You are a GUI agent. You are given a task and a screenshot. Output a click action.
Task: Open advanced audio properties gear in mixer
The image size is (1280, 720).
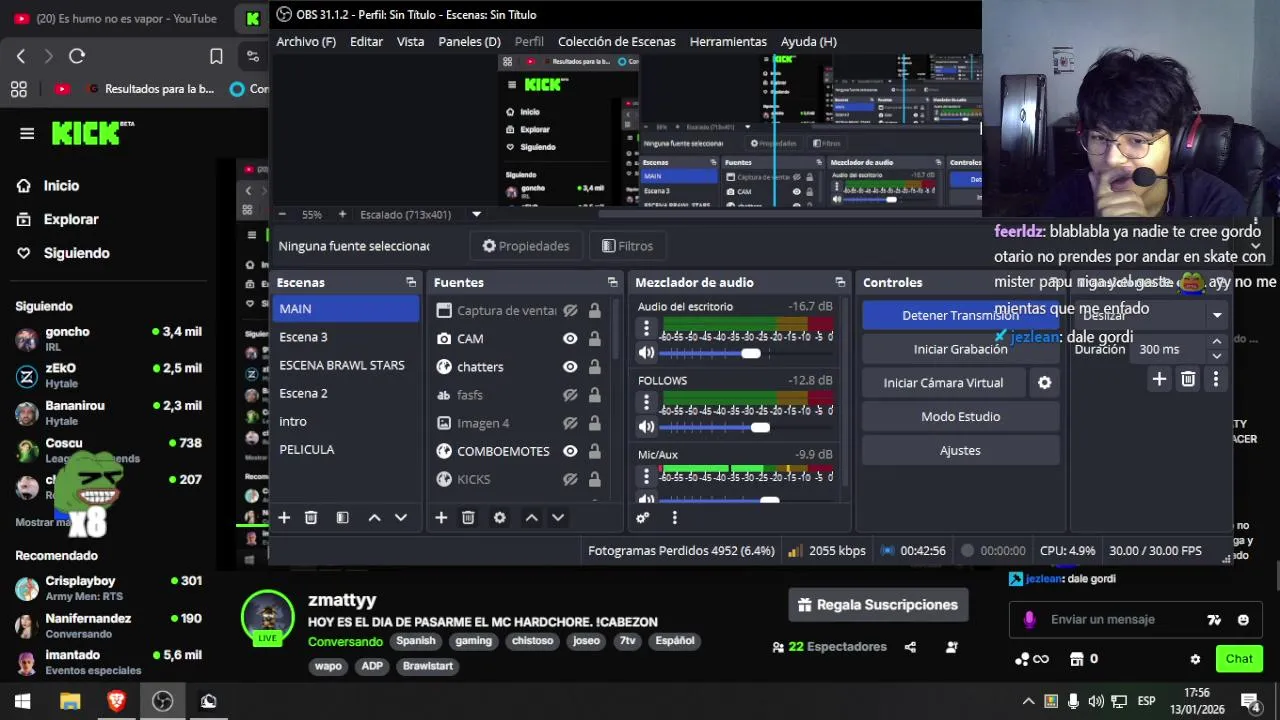pos(643,517)
